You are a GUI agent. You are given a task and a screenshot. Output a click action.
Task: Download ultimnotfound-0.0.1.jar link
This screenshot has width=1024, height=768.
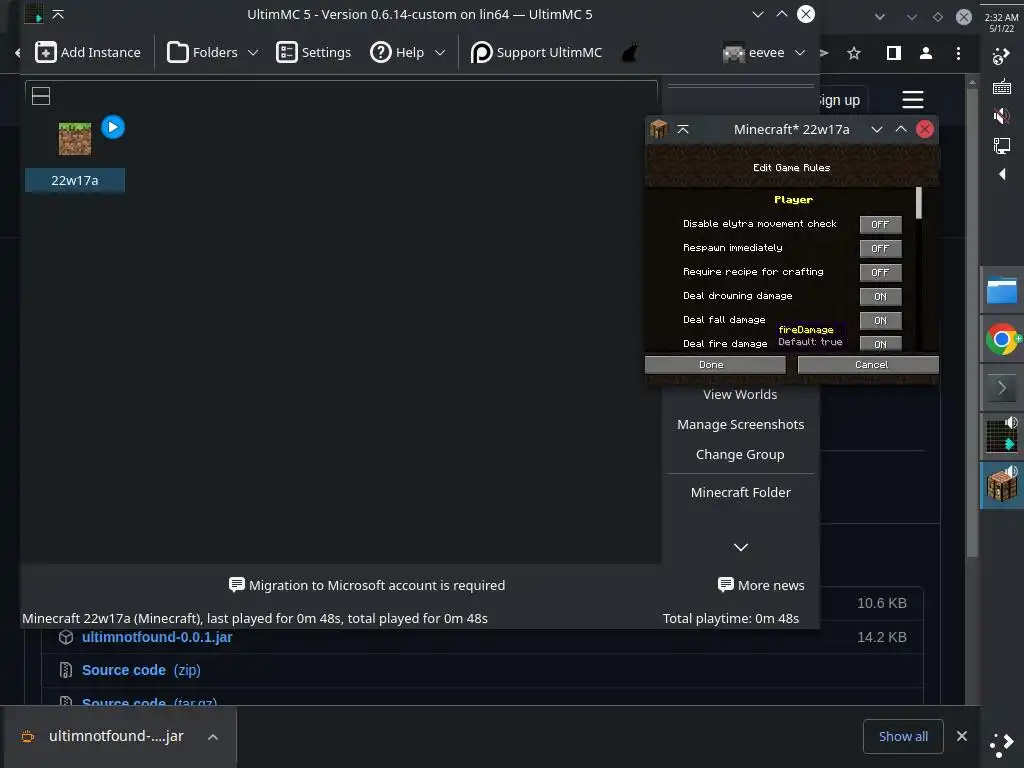coord(157,637)
